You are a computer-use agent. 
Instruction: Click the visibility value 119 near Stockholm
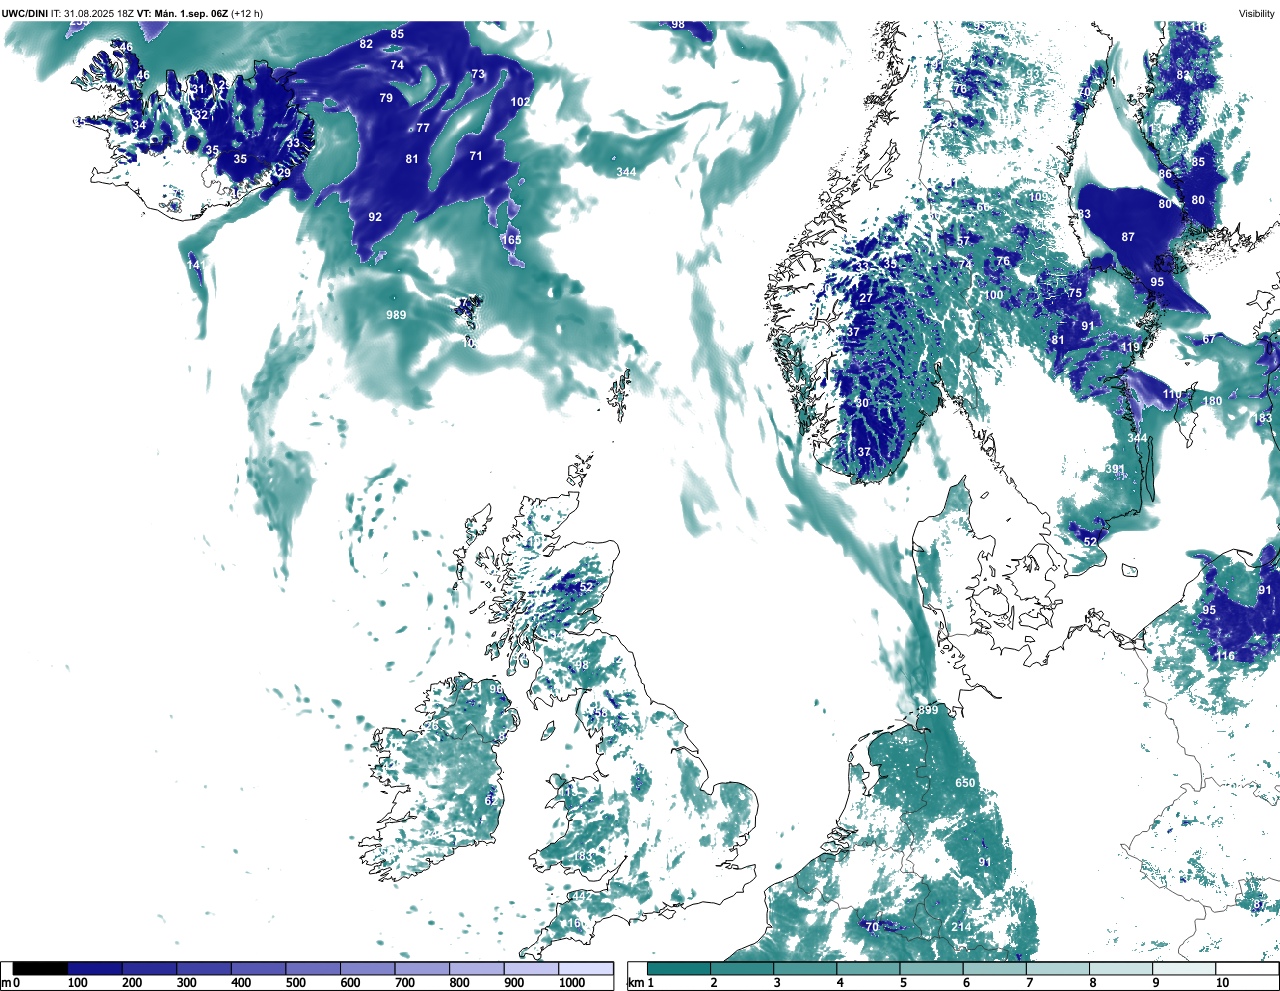pyautogui.click(x=1130, y=348)
